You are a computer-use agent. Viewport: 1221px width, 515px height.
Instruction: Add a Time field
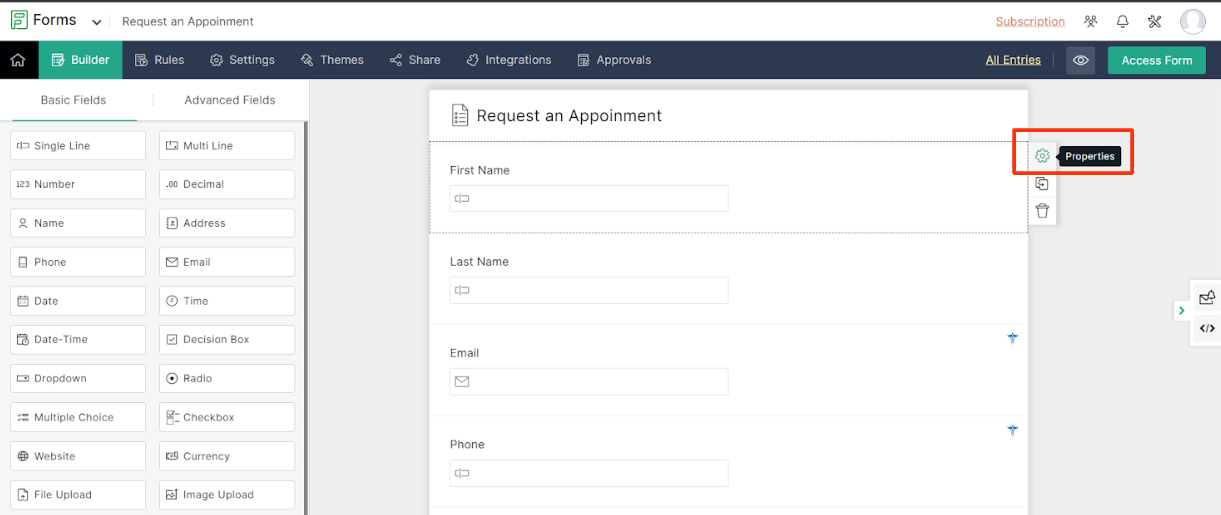pos(227,300)
